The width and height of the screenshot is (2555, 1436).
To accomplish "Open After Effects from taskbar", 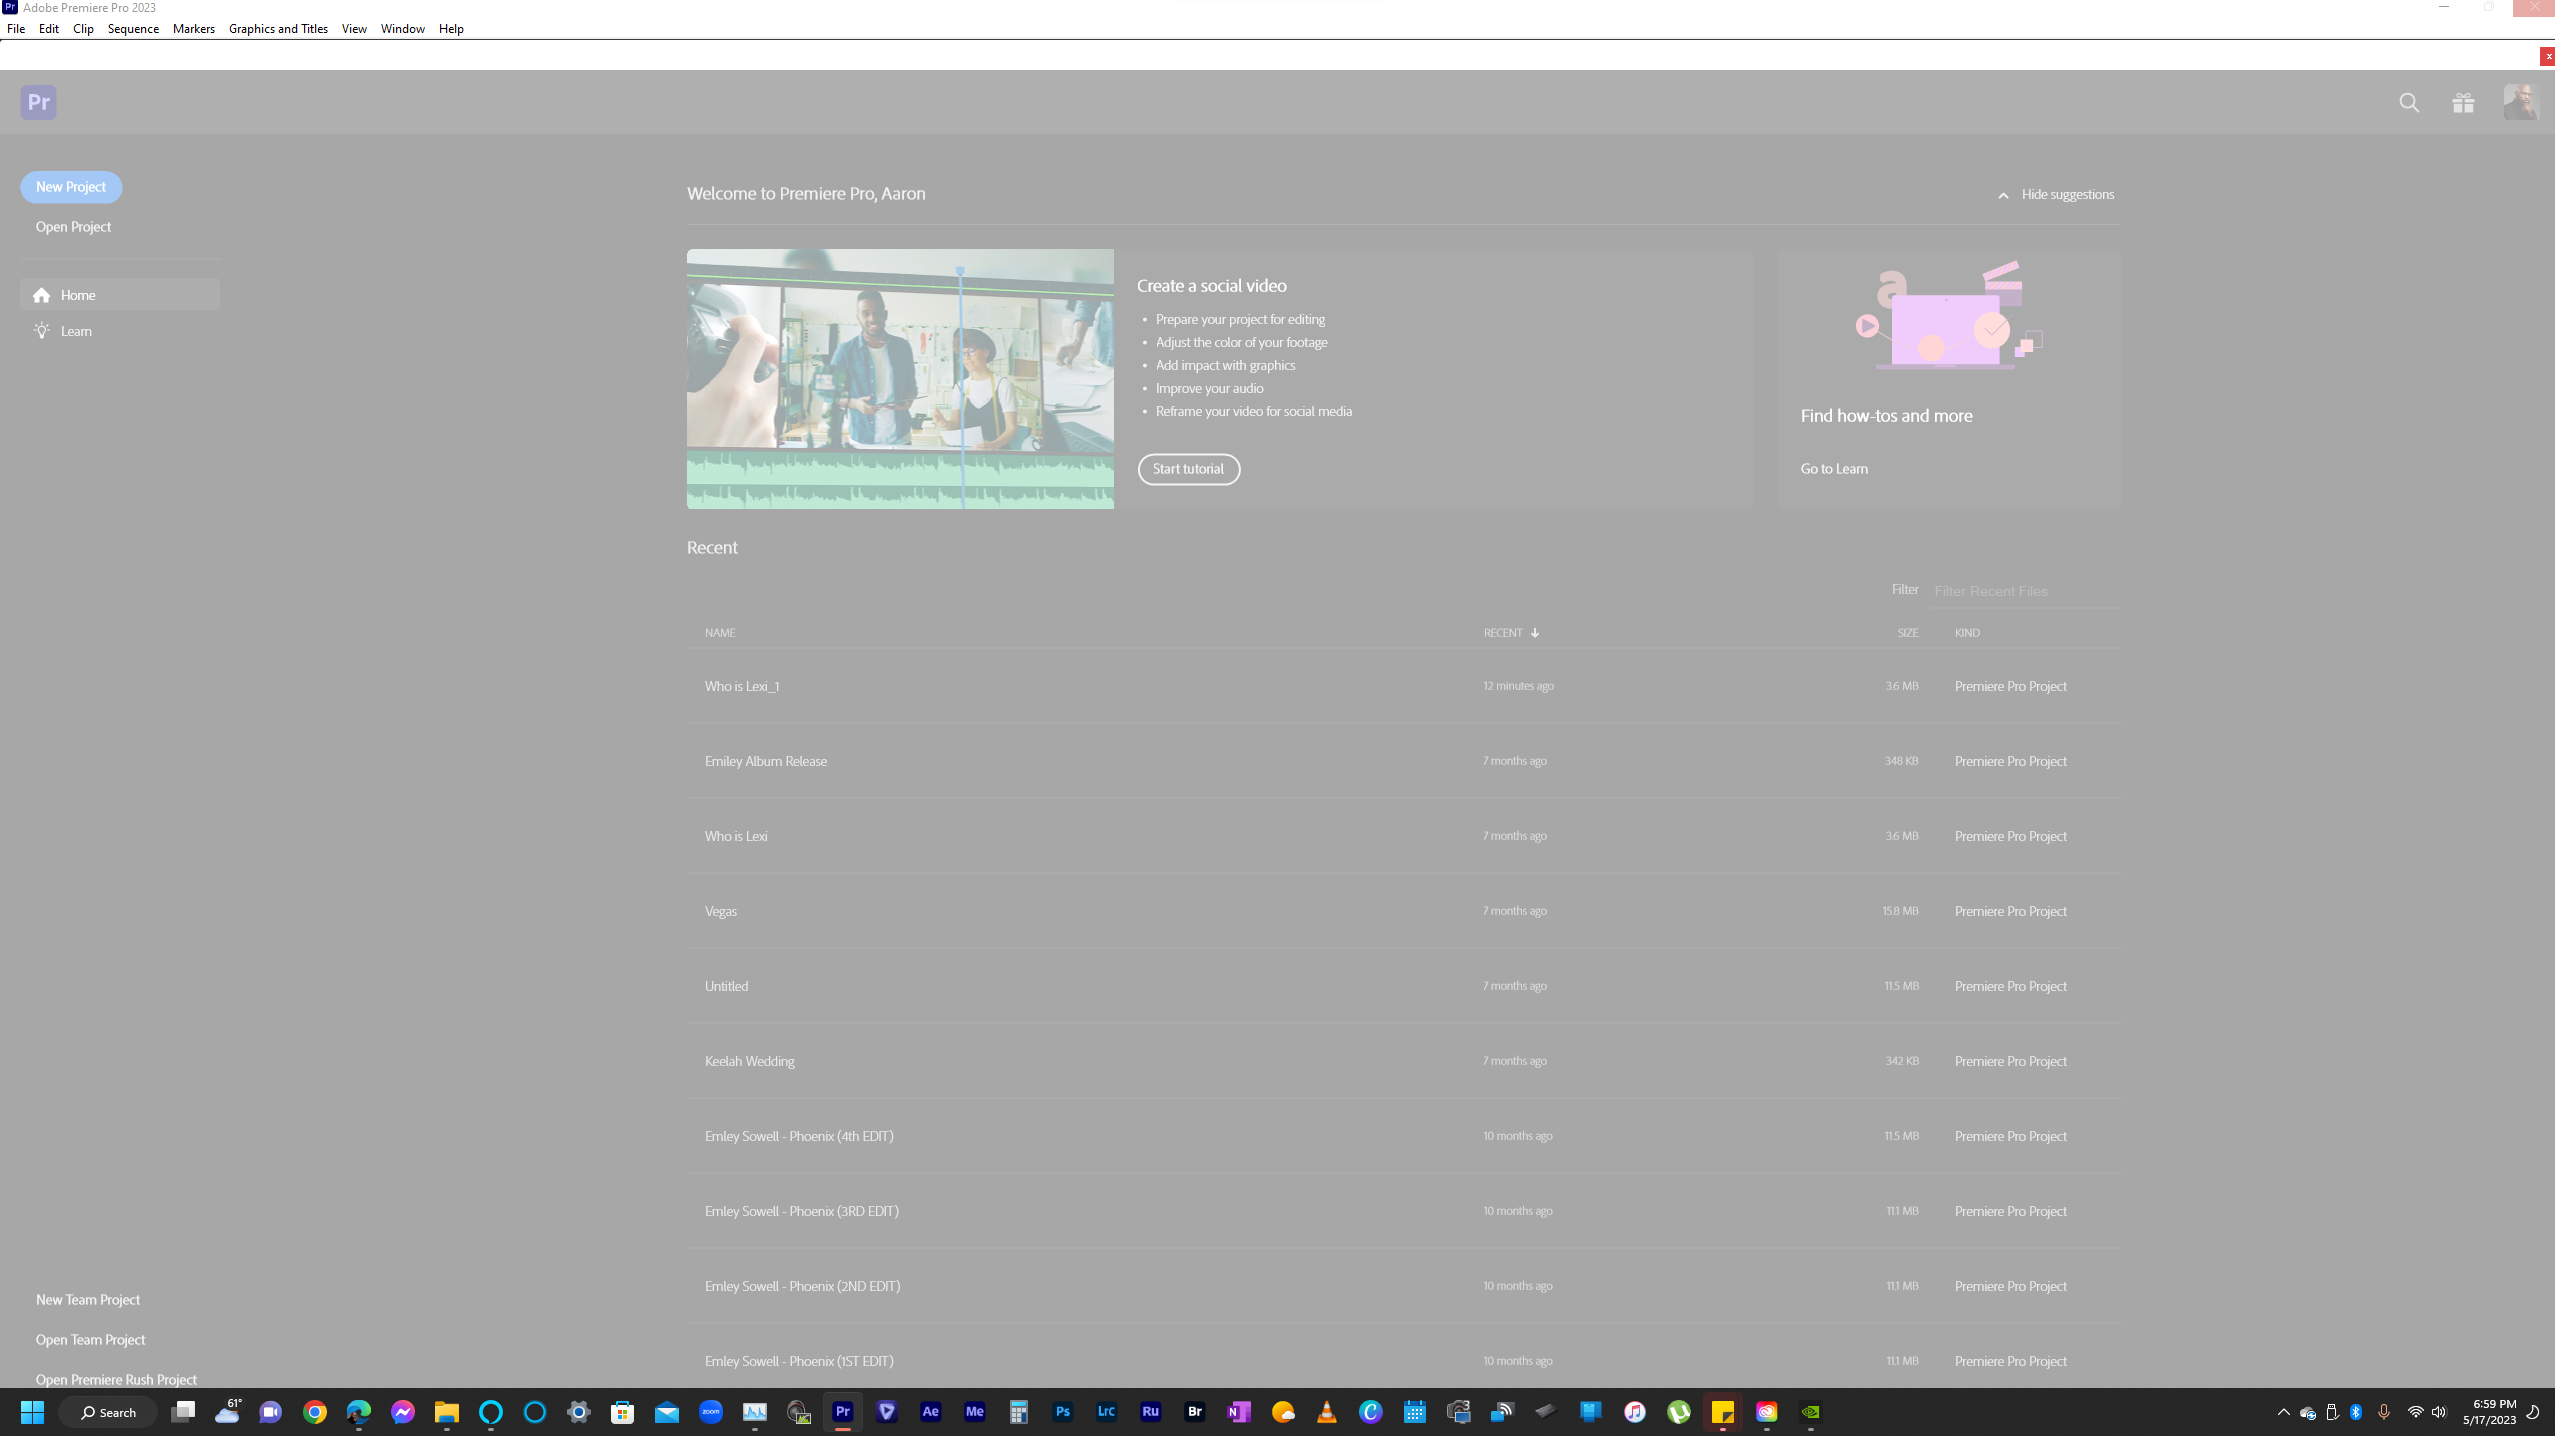I will [x=930, y=1412].
